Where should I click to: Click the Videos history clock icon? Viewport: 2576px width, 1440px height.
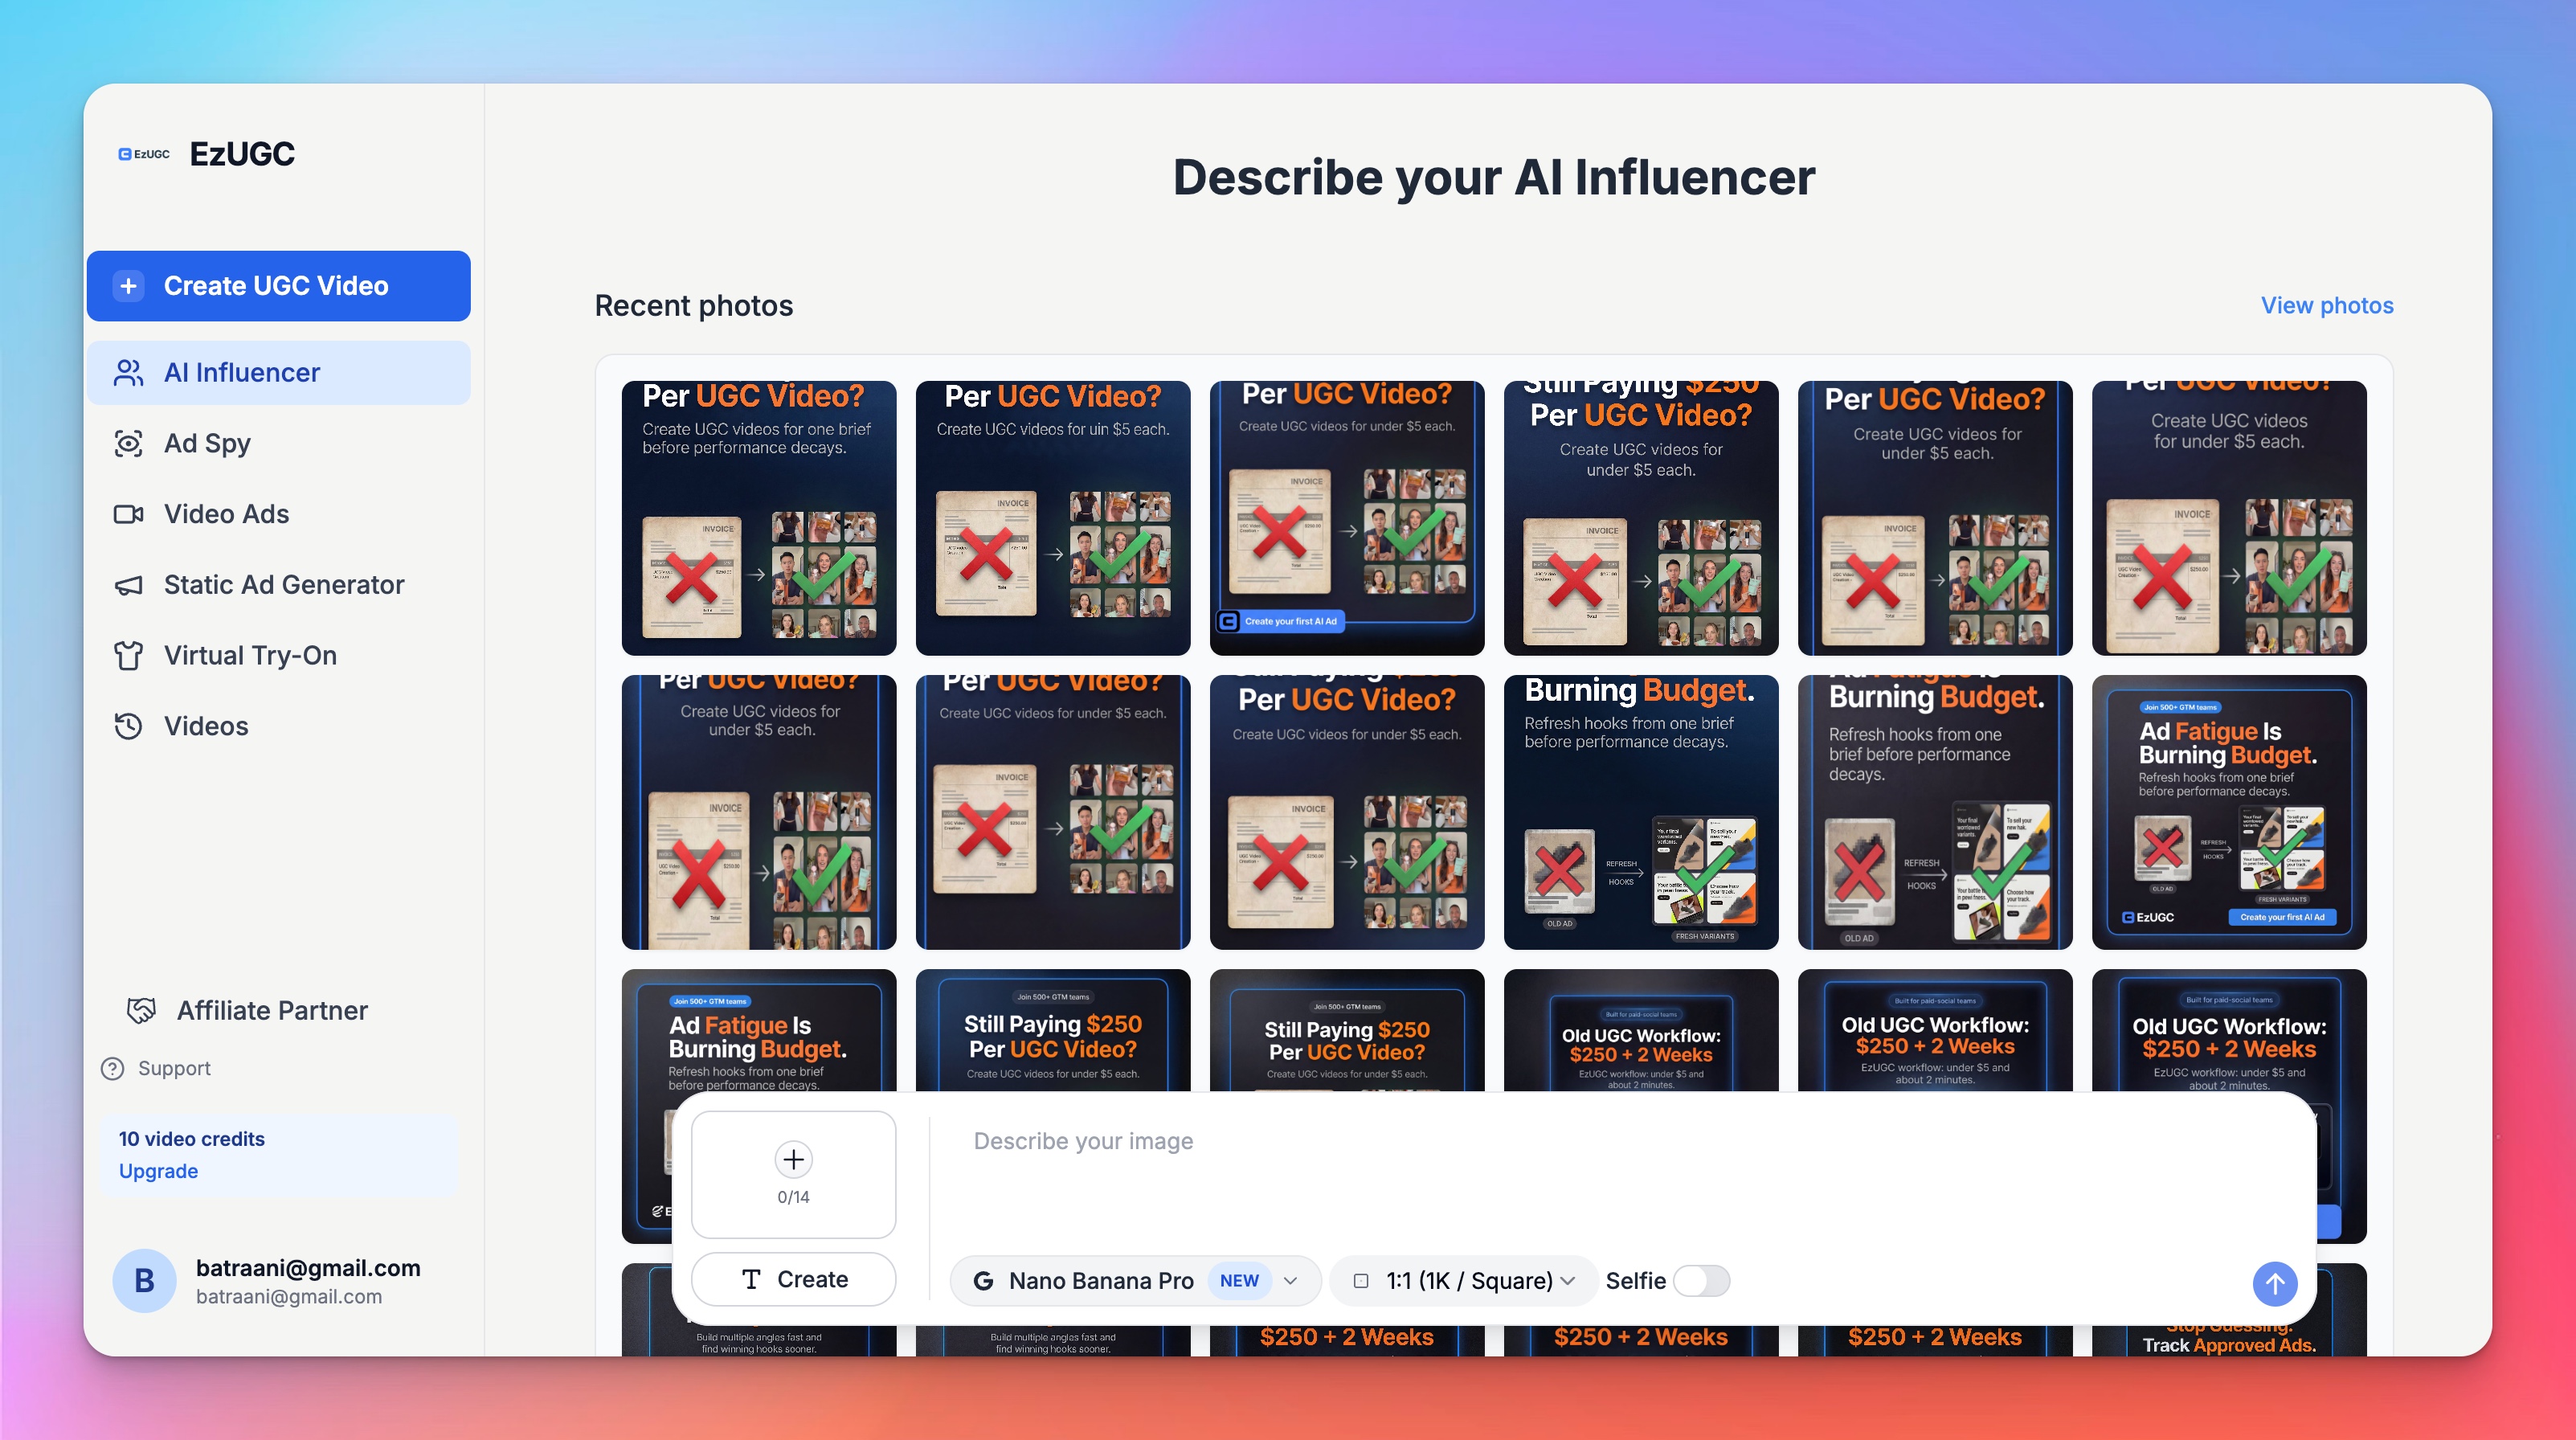pyautogui.click(x=129, y=726)
